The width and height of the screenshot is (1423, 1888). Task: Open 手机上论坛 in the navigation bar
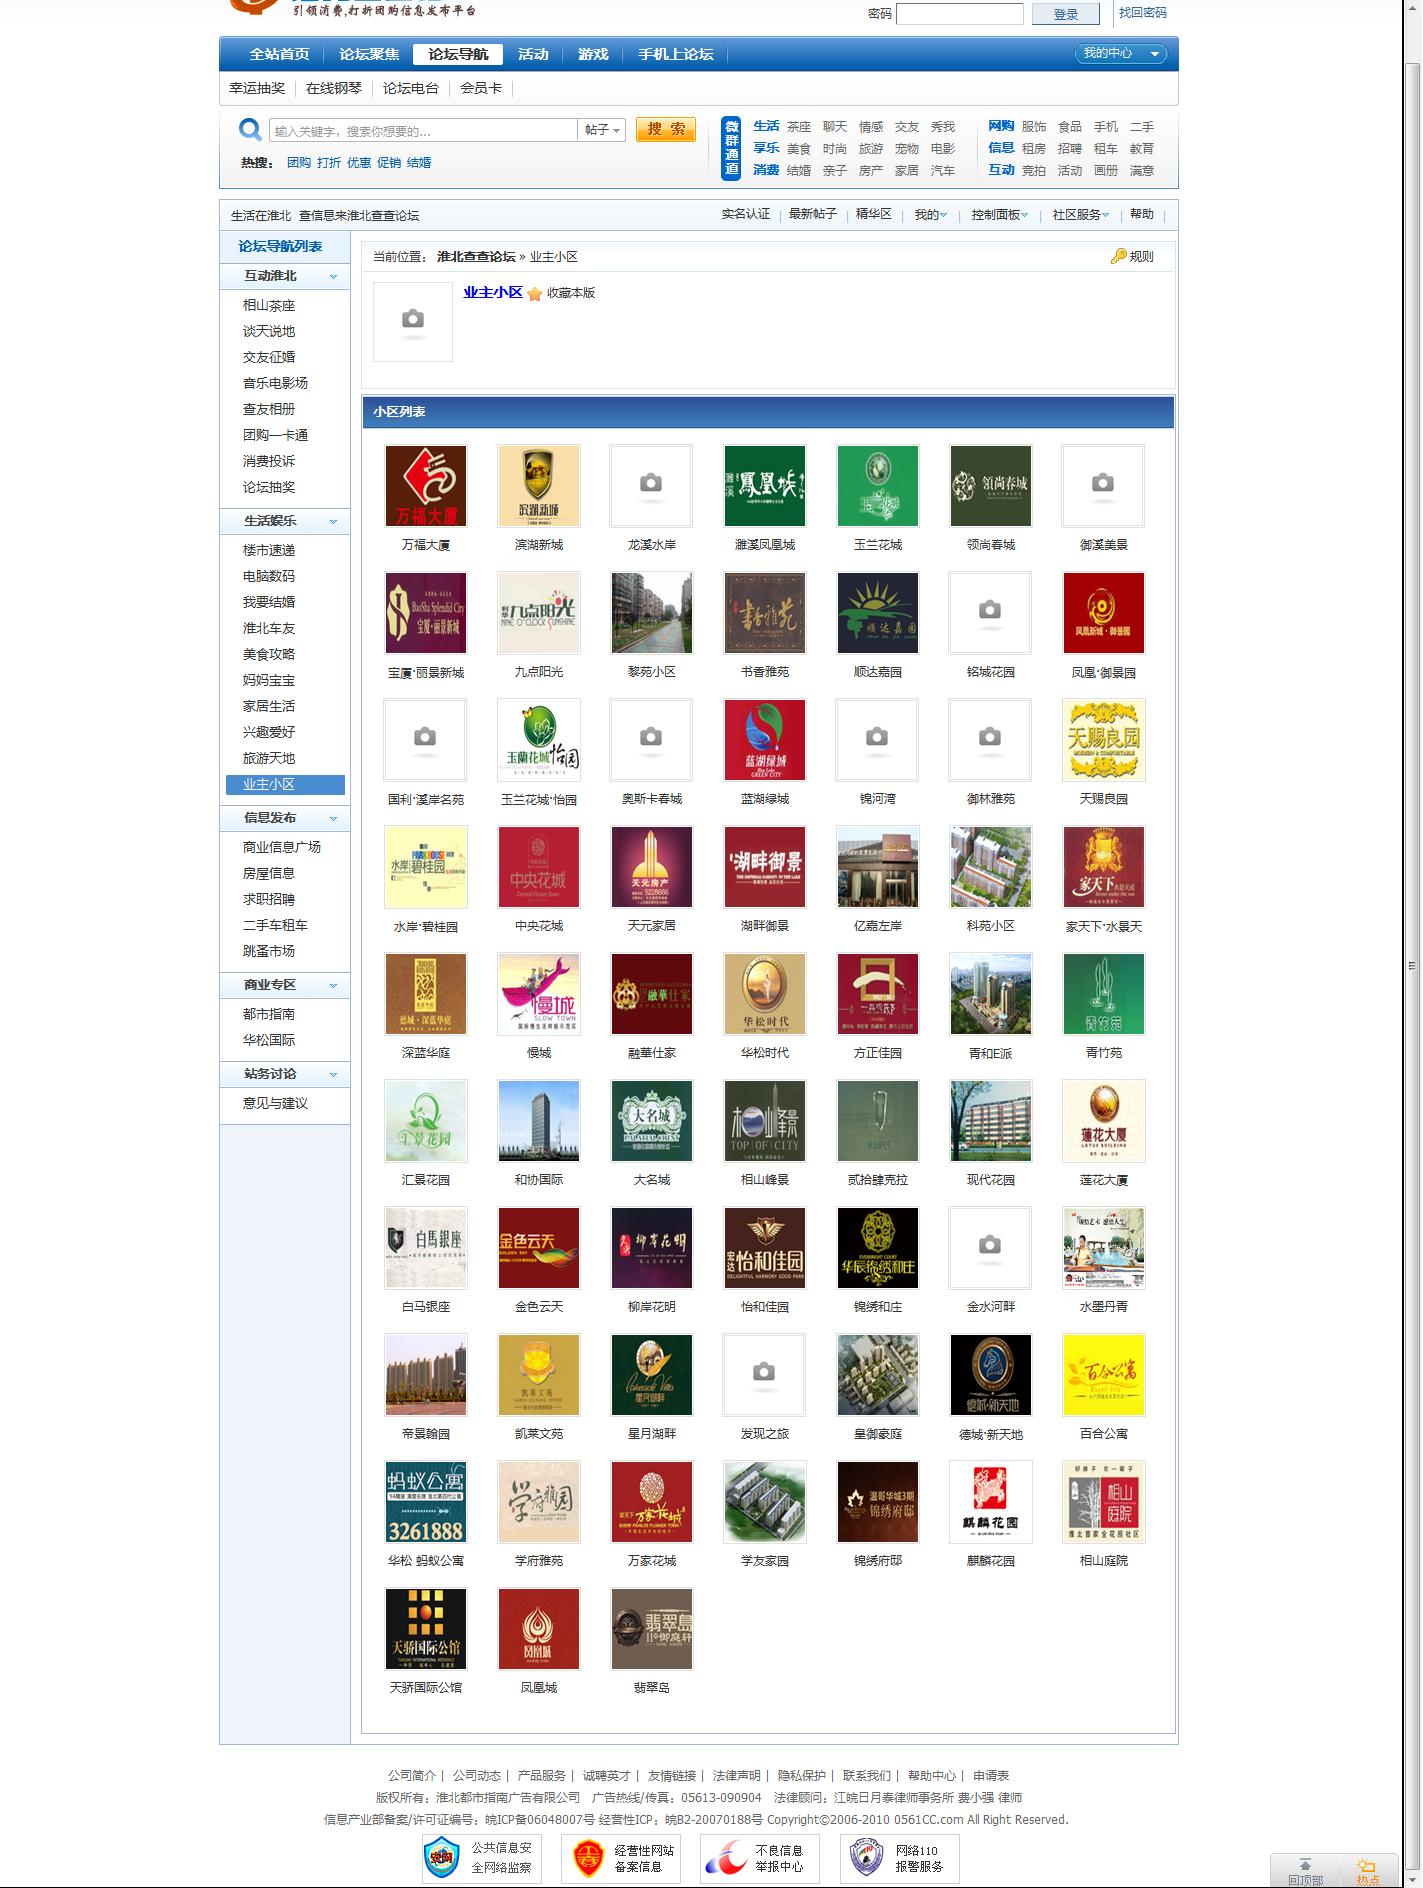coord(676,54)
